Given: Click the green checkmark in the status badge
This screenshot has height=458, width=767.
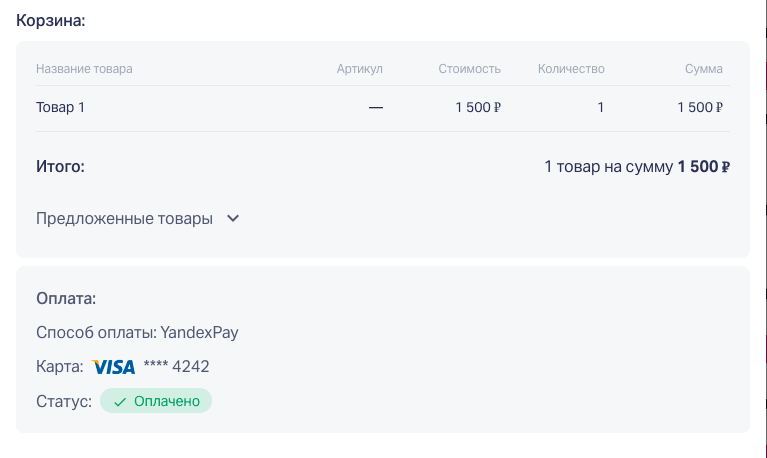Looking at the screenshot, I should point(120,402).
